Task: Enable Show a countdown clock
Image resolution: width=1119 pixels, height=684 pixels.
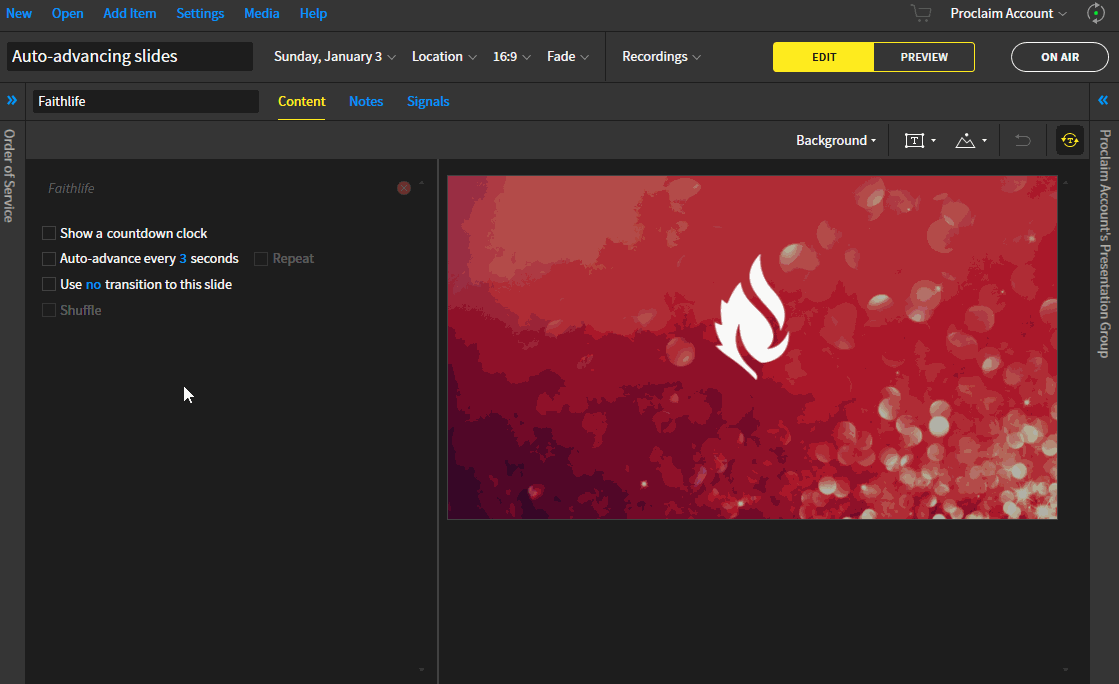Action: [x=49, y=233]
